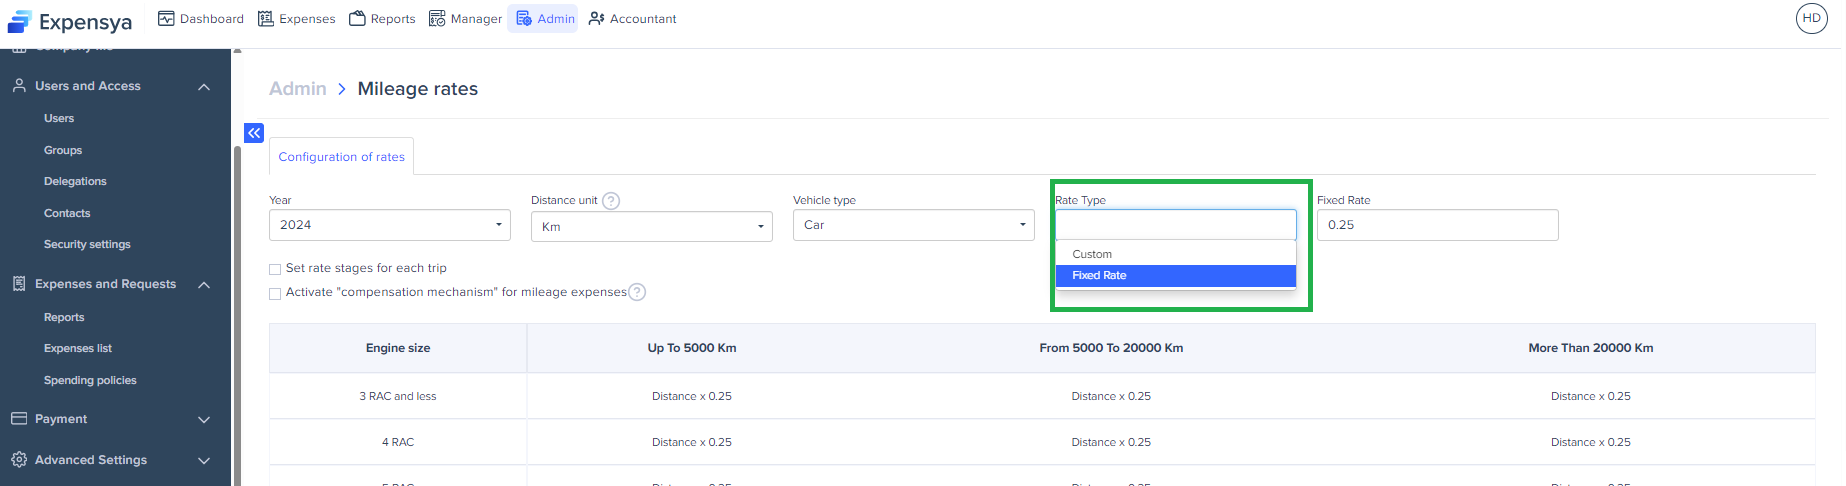This screenshot has width=1846, height=486.
Task: Click the Distance unit help icon
Action: tap(611, 201)
